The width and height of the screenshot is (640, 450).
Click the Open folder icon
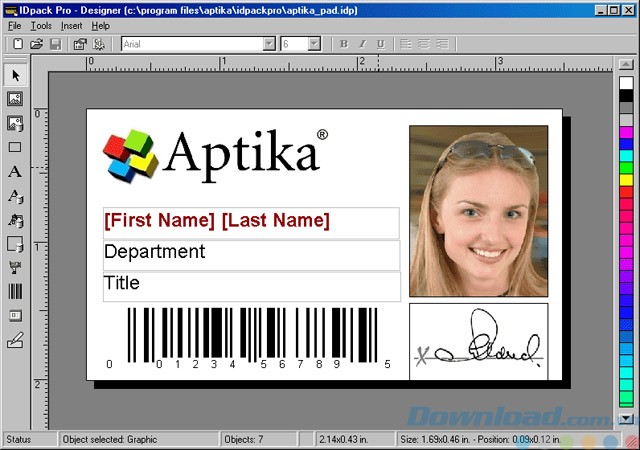point(37,44)
